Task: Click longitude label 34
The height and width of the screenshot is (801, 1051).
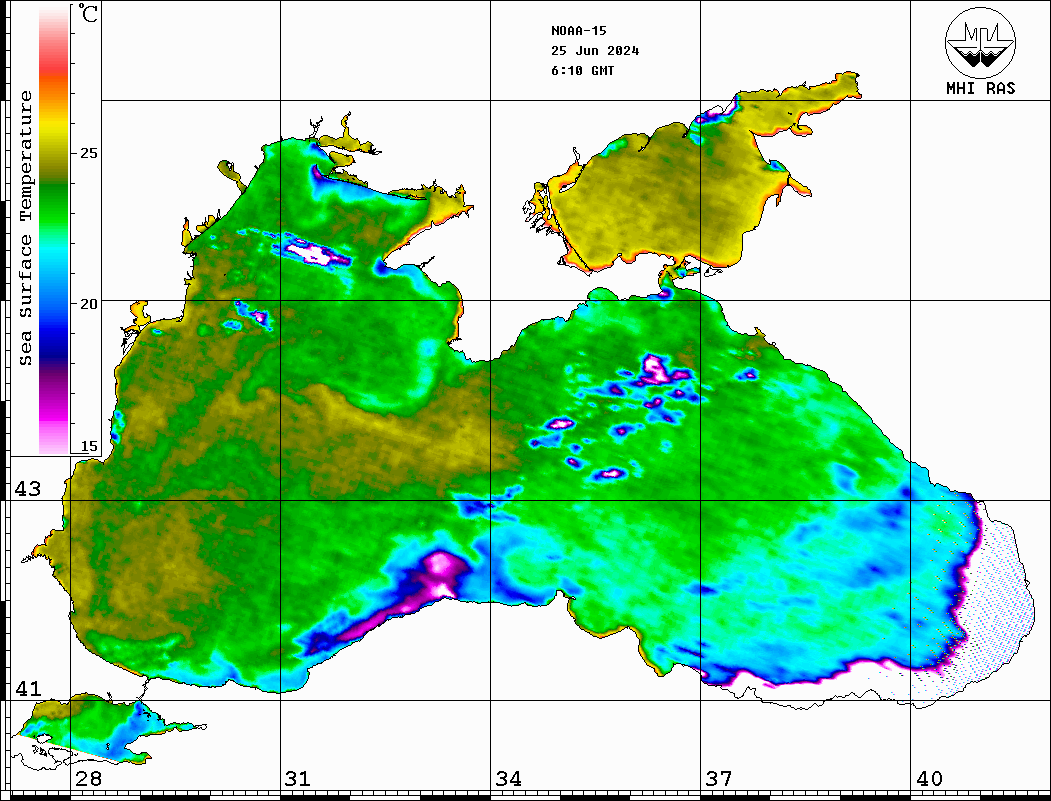Action: [x=509, y=779]
